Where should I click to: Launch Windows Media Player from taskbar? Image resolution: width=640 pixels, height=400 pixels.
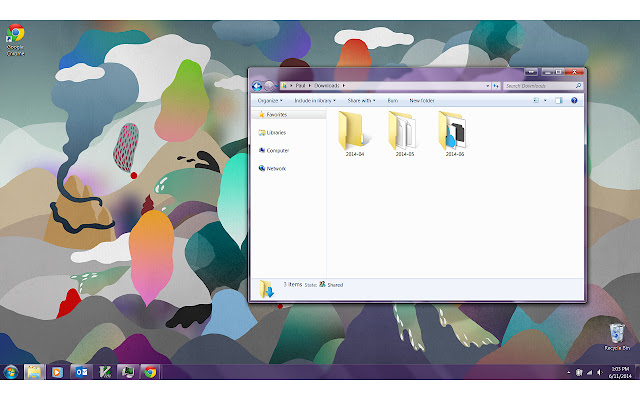click(58, 372)
